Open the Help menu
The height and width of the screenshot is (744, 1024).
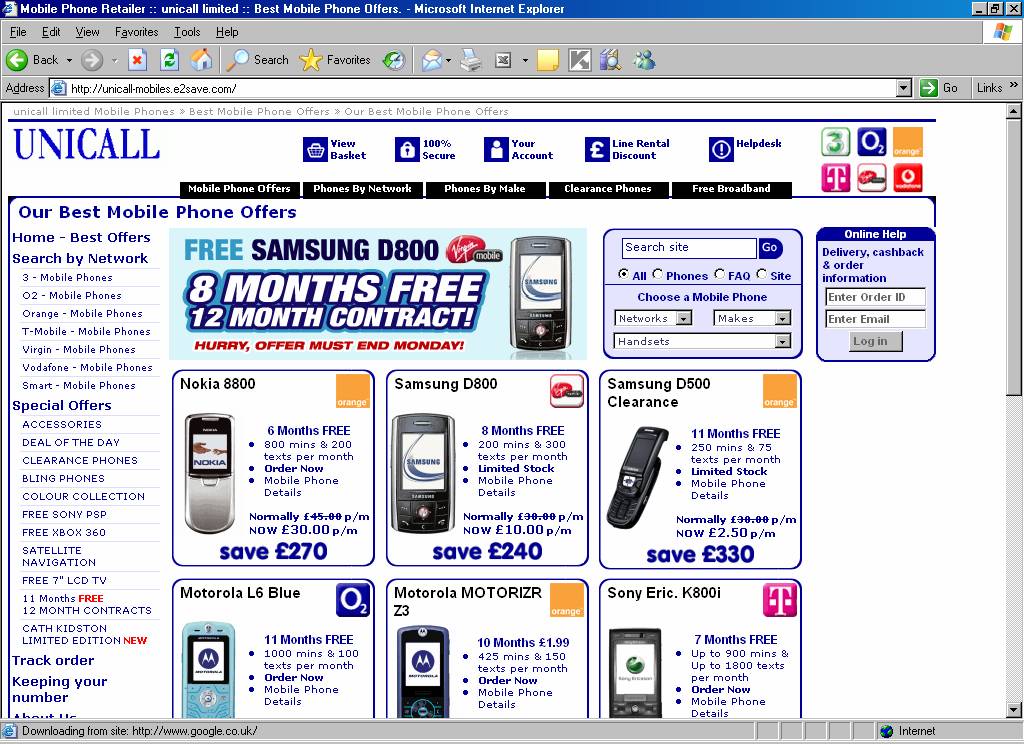pyautogui.click(x=227, y=31)
